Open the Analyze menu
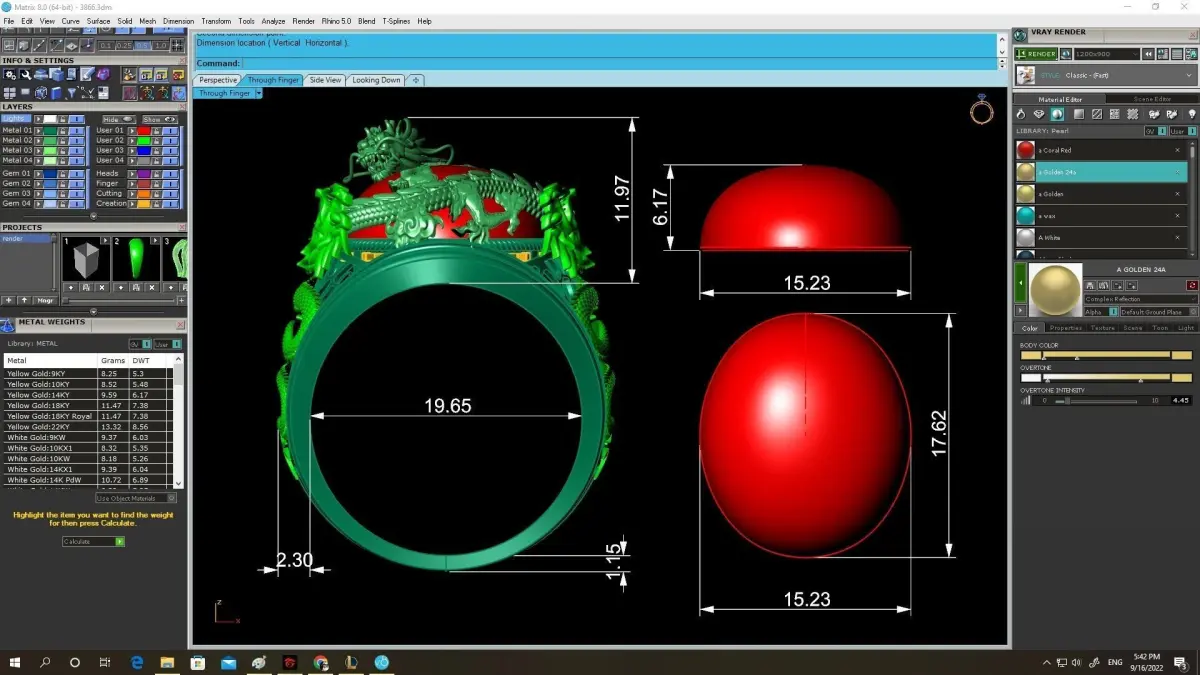The height and width of the screenshot is (675, 1200). click(x=273, y=21)
